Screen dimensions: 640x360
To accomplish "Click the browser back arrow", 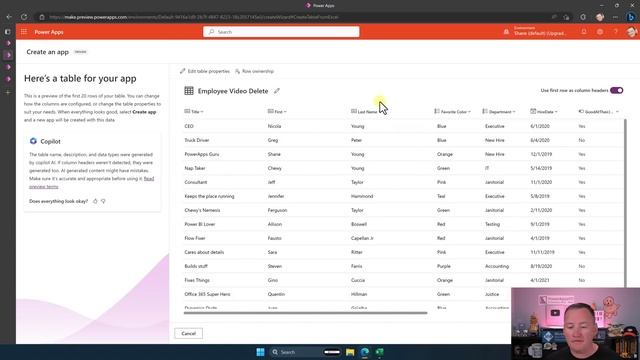I will pyautogui.click(x=9, y=17).
